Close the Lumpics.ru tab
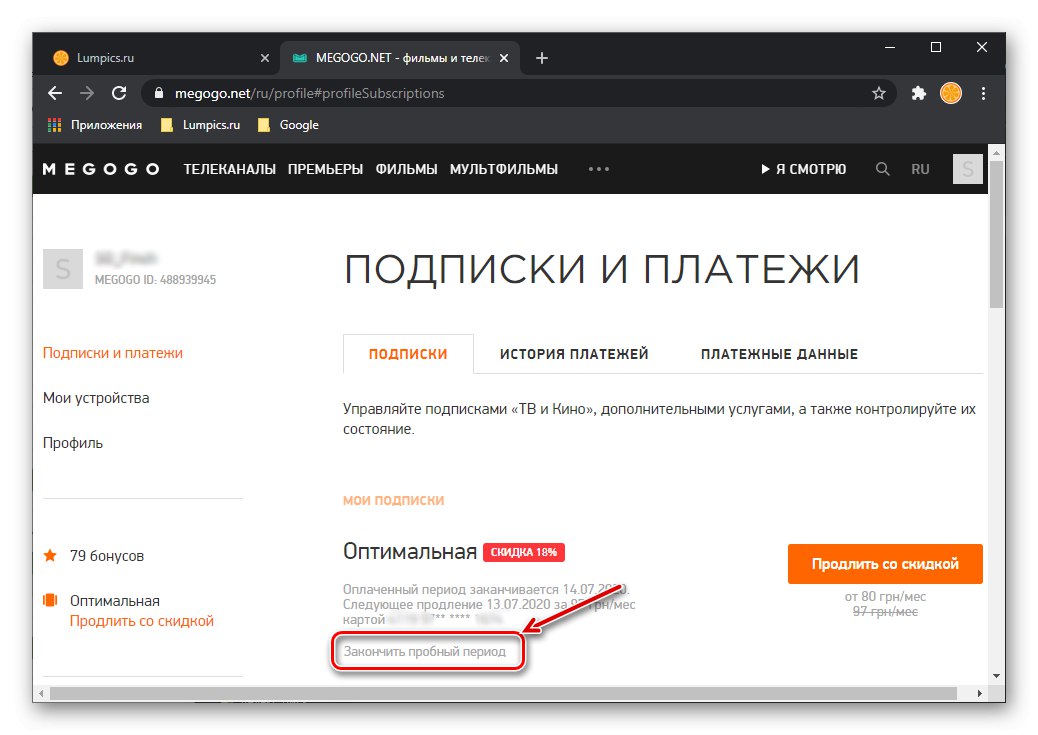 [x=265, y=58]
